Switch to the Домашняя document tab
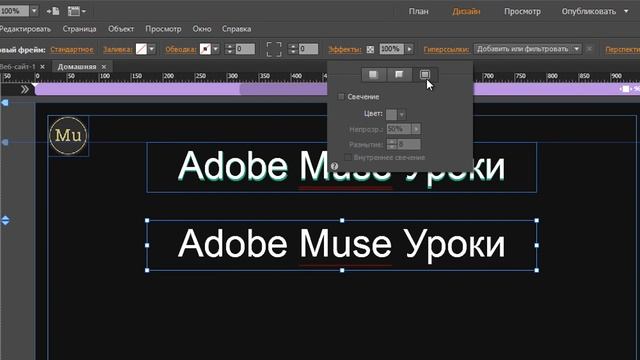The width and height of the screenshot is (640, 360). click(77, 67)
